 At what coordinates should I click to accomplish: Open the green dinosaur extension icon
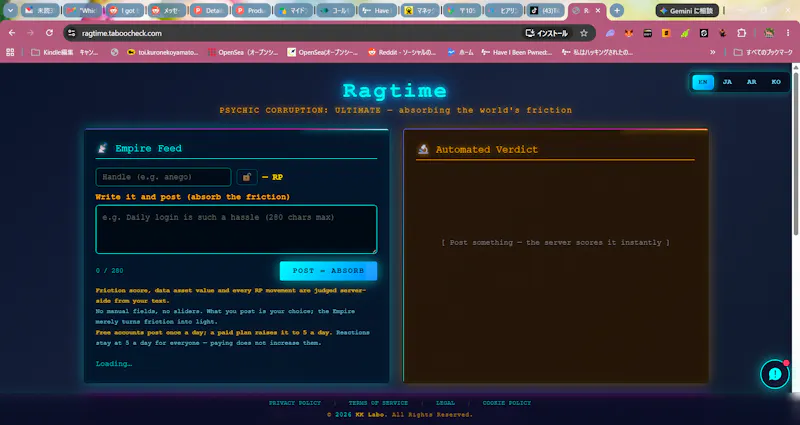pos(685,33)
